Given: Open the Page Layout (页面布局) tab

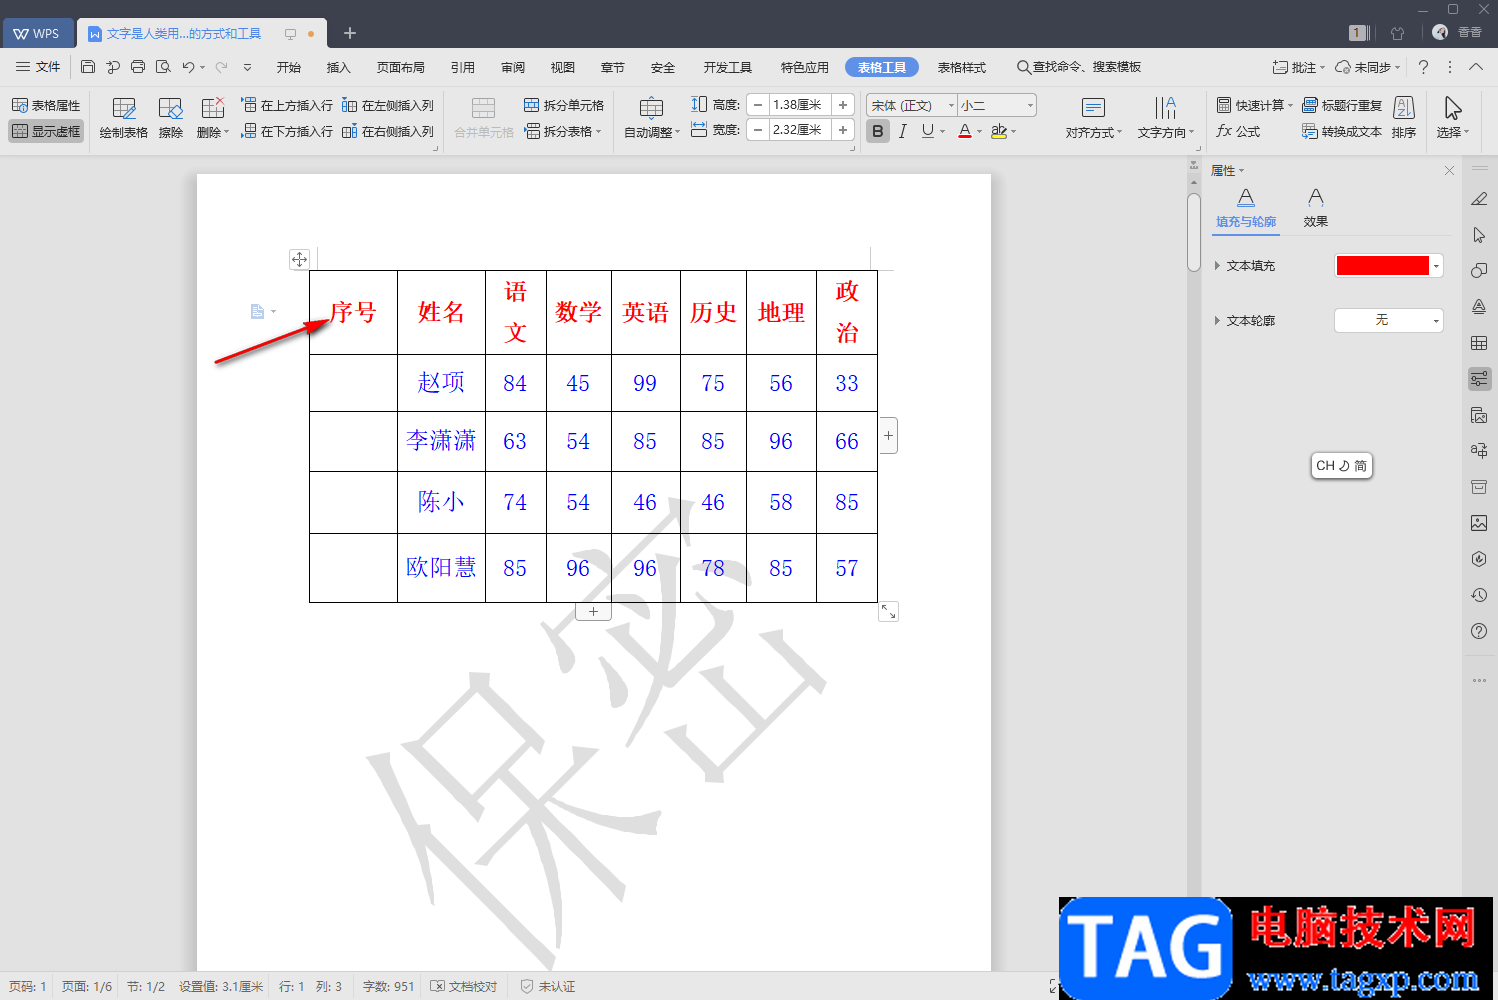Looking at the screenshot, I should pyautogui.click(x=401, y=67).
